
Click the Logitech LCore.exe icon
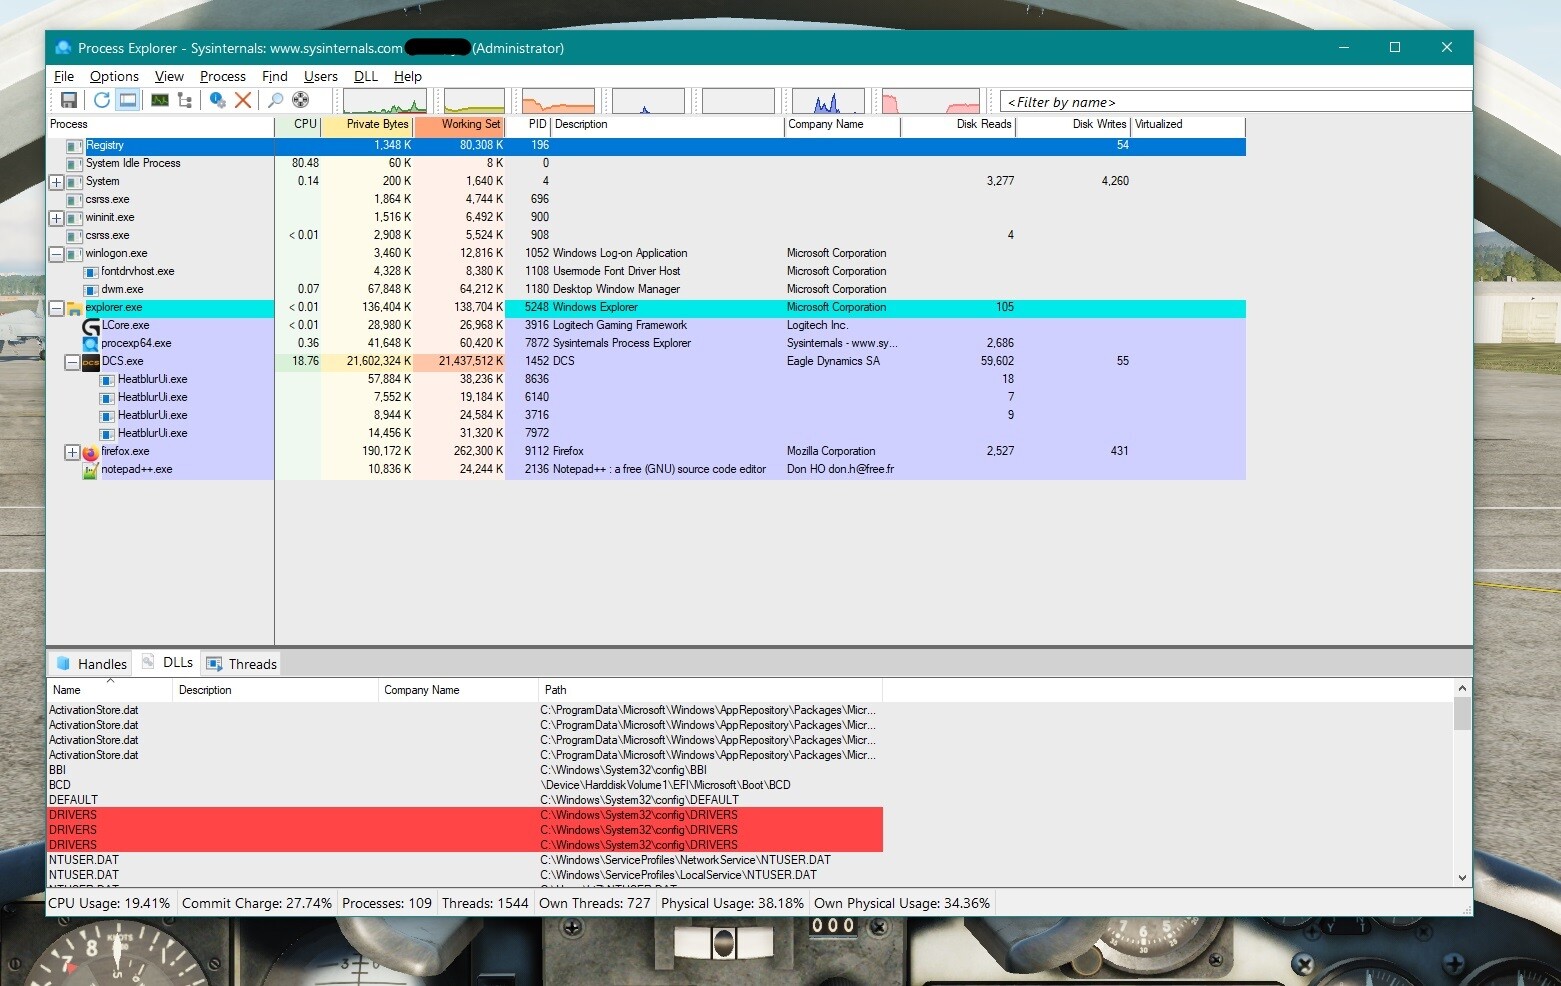click(91, 326)
